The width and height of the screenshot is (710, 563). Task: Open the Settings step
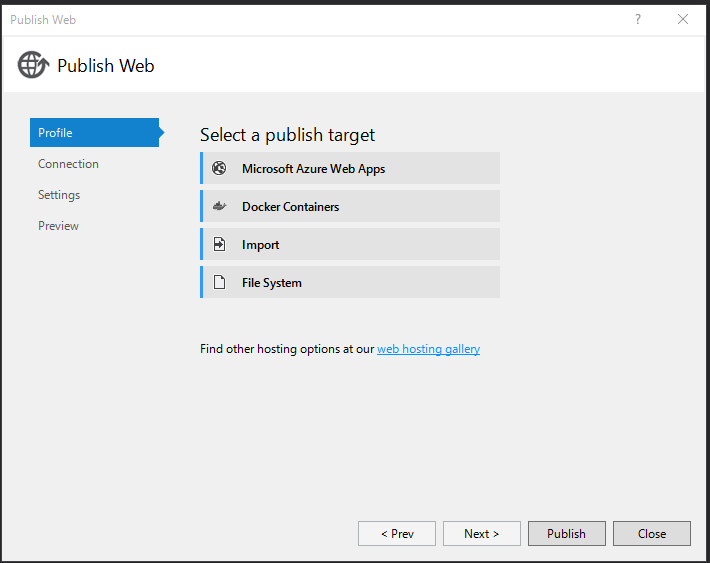point(59,195)
